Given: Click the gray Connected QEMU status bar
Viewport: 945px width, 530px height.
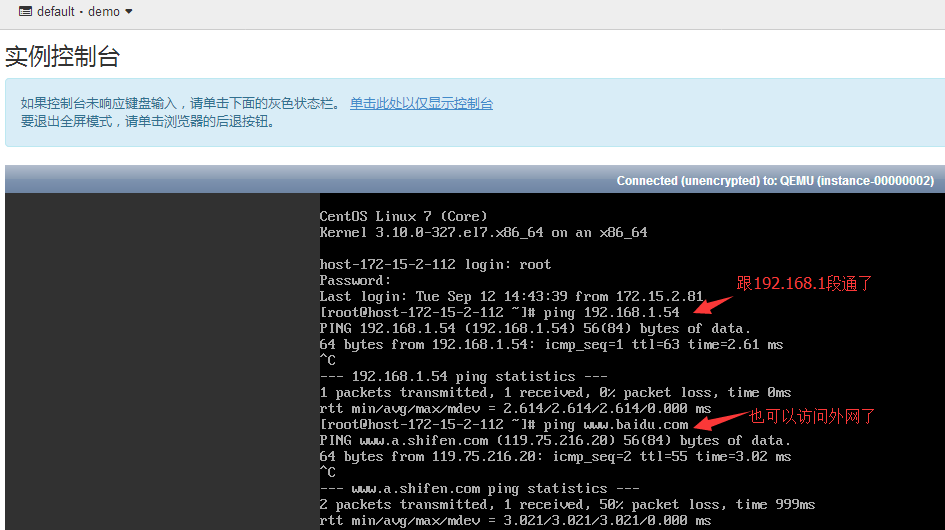Looking at the screenshot, I should tap(474, 180).
